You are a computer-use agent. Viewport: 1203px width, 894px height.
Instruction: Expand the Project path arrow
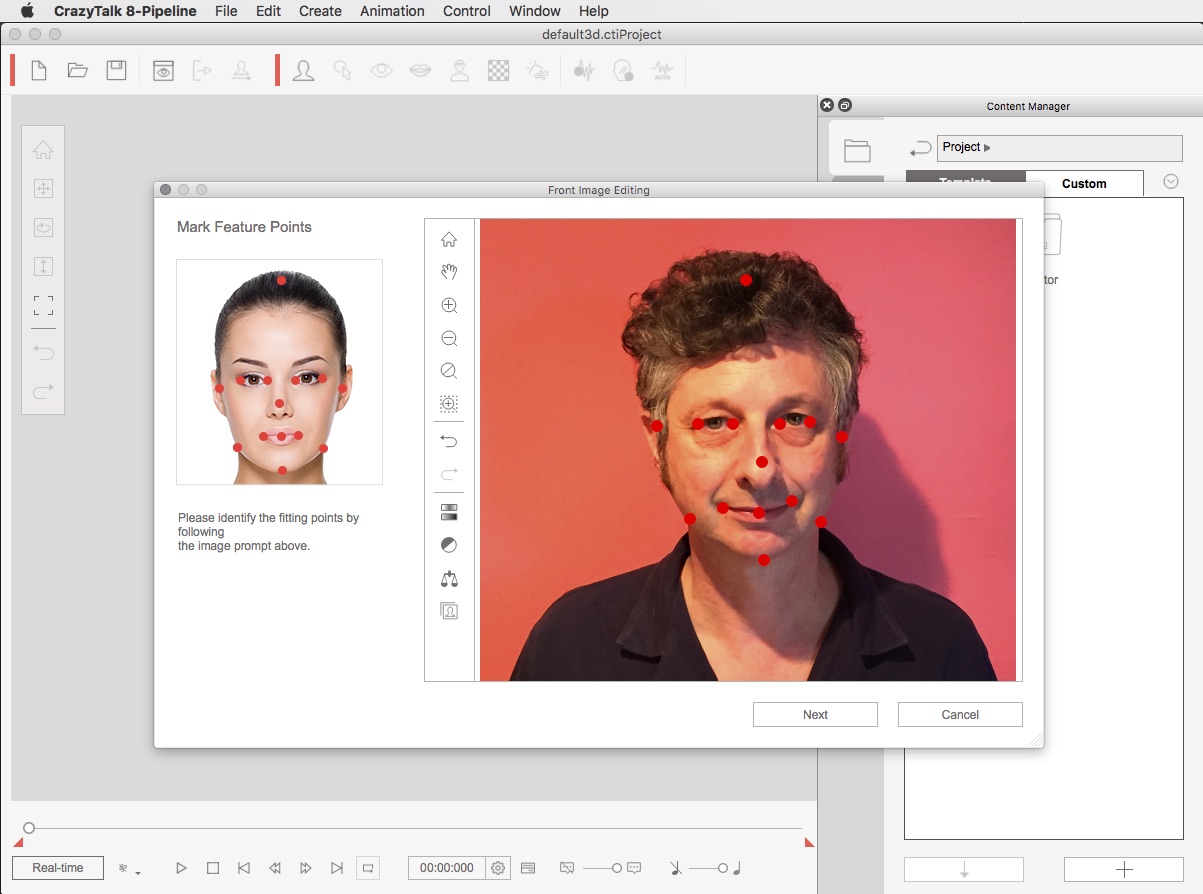click(x=987, y=148)
